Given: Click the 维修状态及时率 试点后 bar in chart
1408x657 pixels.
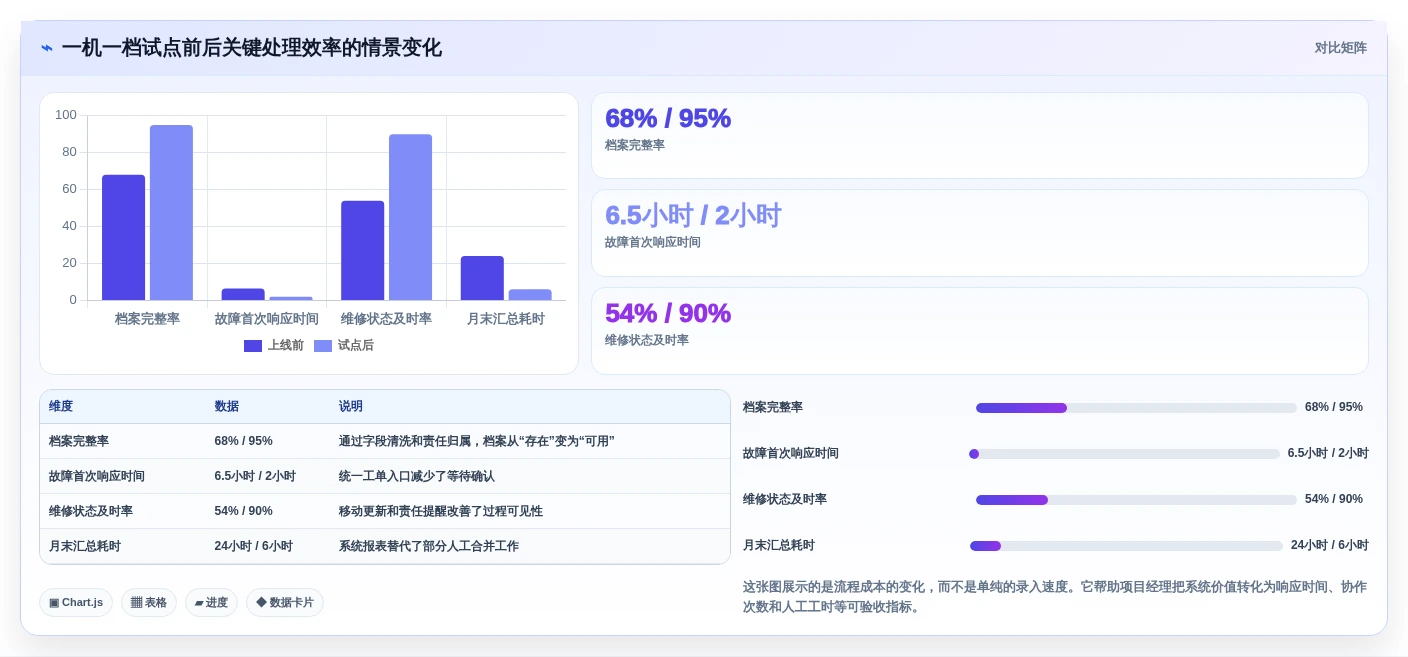Looking at the screenshot, I should pos(410,217).
